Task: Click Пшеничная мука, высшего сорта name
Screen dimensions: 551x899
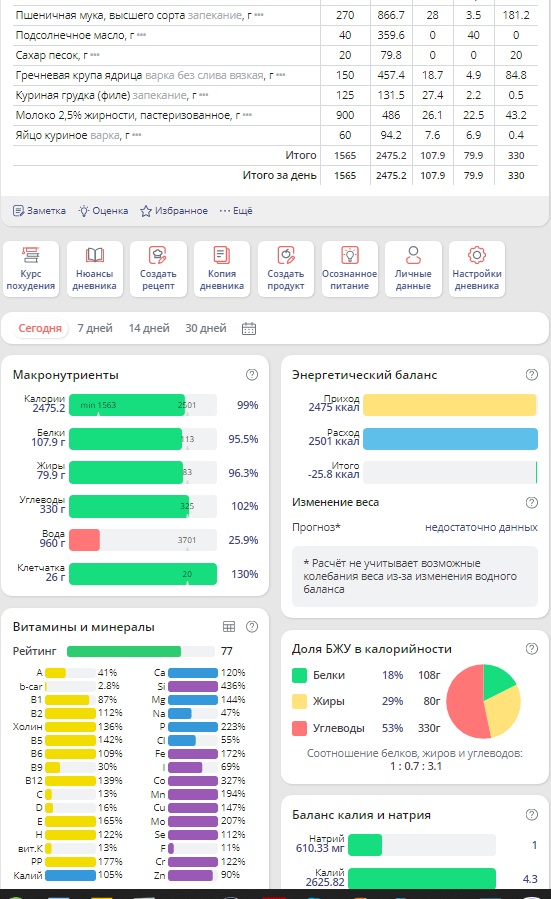Action: [x=100, y=15]
